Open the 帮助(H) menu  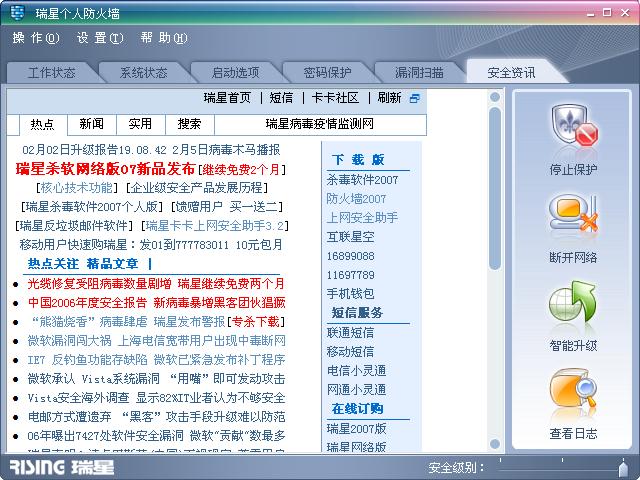point(164,38)
